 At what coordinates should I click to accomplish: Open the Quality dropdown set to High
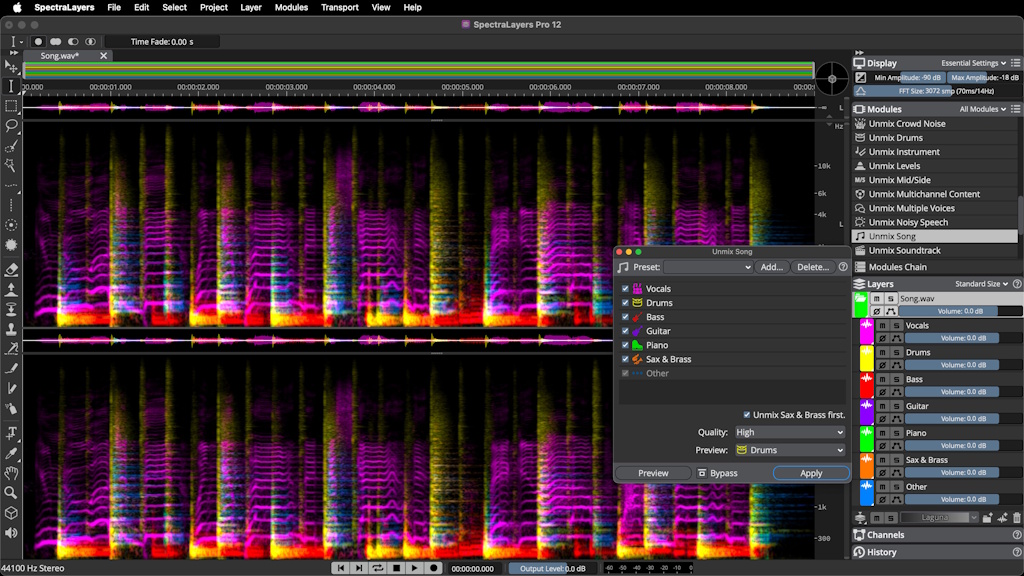790,432
